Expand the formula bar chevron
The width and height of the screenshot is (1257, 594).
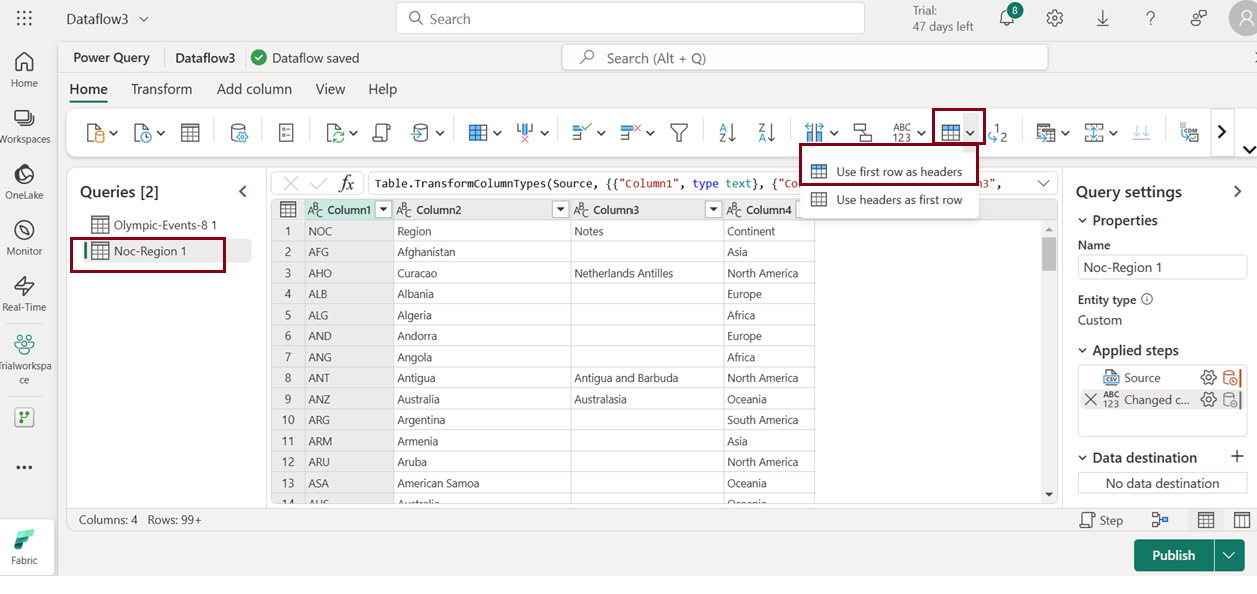(1044, 183)
